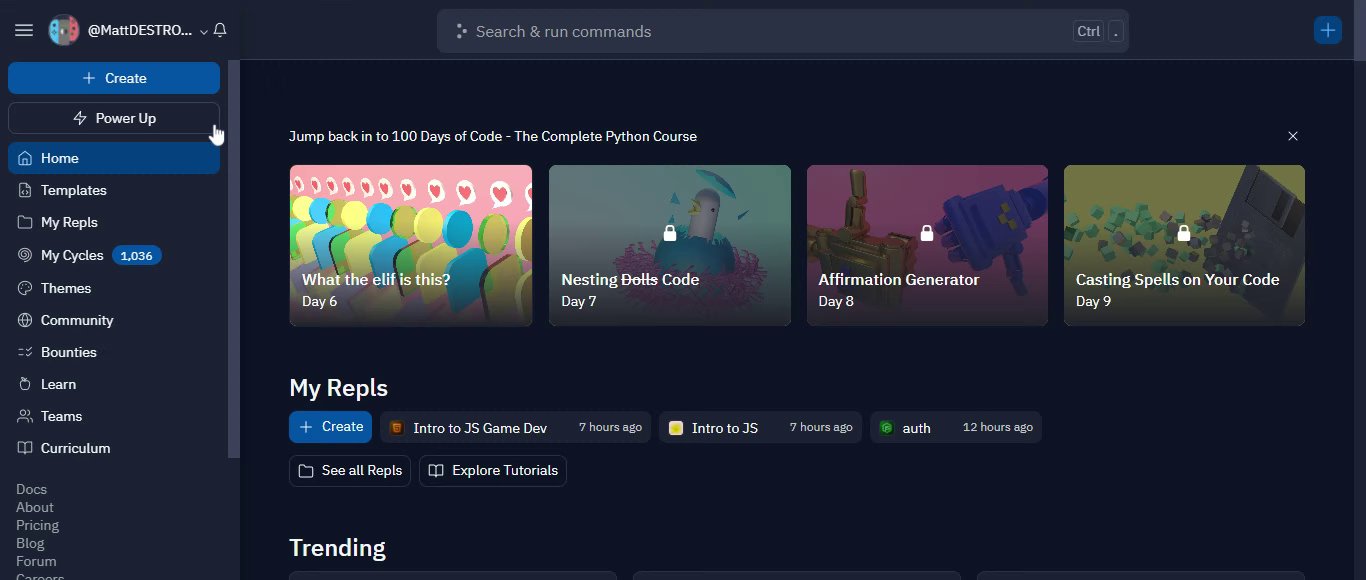This screenshot has width=1366, height=580.
Task: Click the Learn apple icon
Action: pyautogui.click(x=25, y=384)
